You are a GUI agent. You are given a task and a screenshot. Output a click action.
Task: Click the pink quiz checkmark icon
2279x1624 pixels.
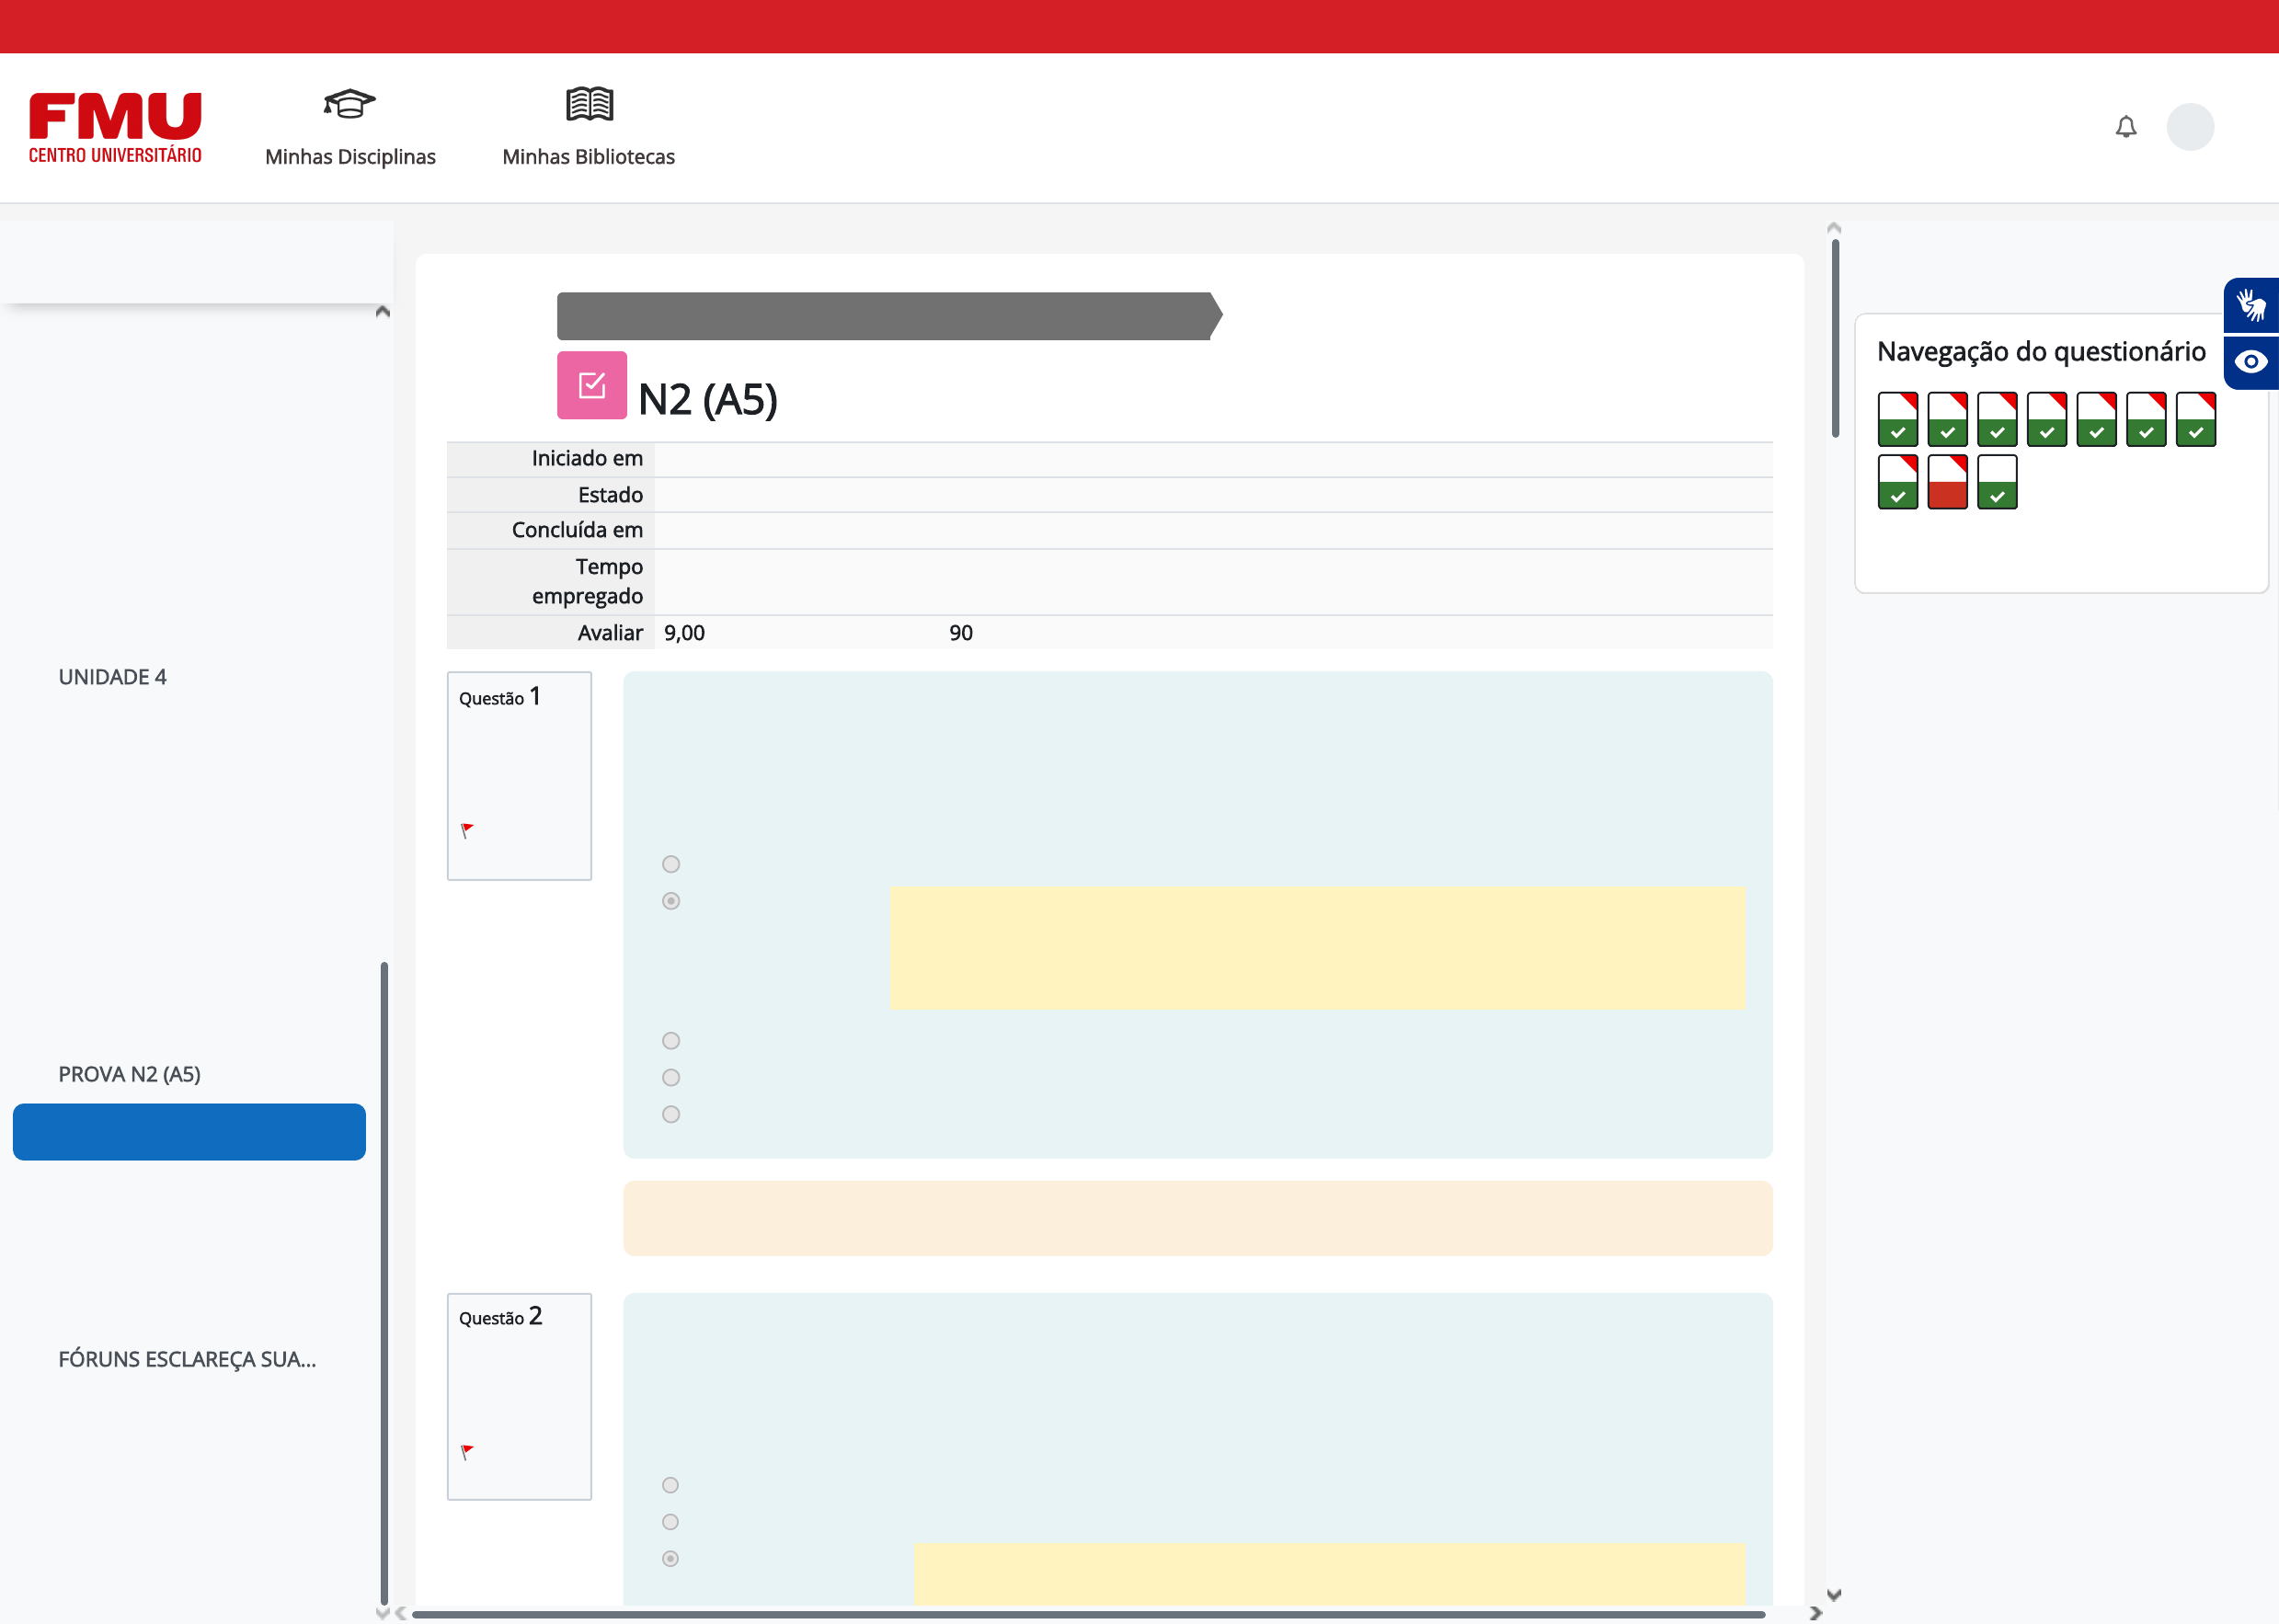(x=592, y=385)
